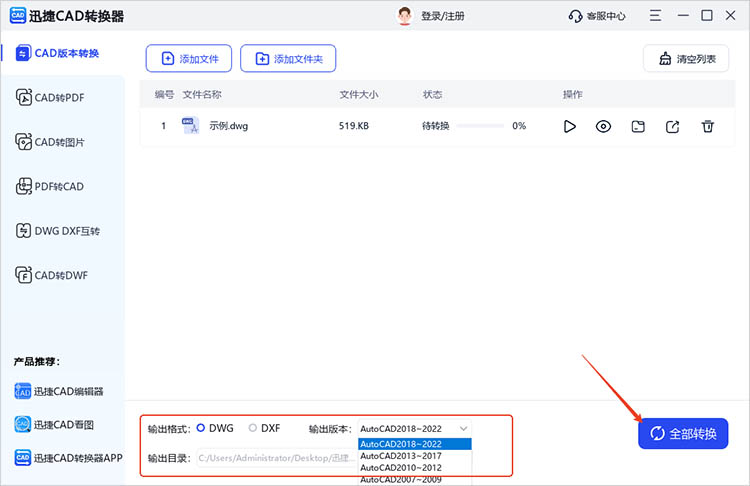Open 客服中心 support center
750x486 pixels.
(x=606, y=16)
